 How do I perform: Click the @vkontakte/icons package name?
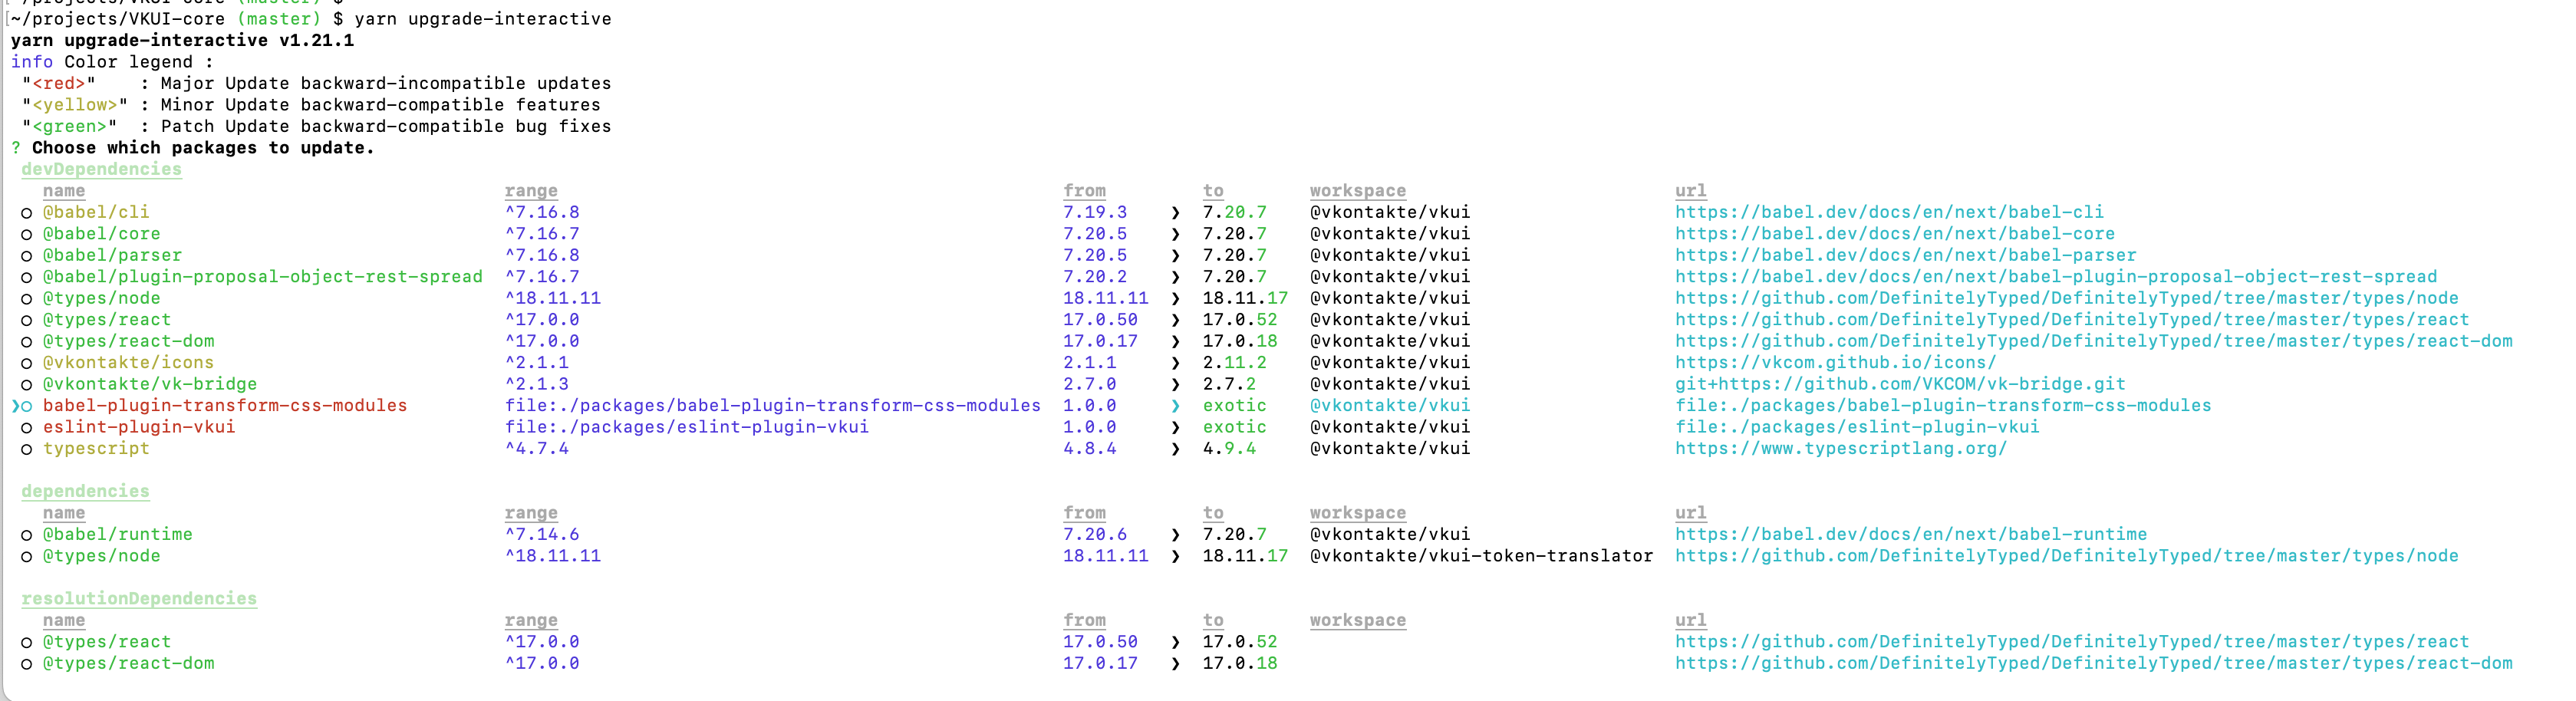[128, 362]
